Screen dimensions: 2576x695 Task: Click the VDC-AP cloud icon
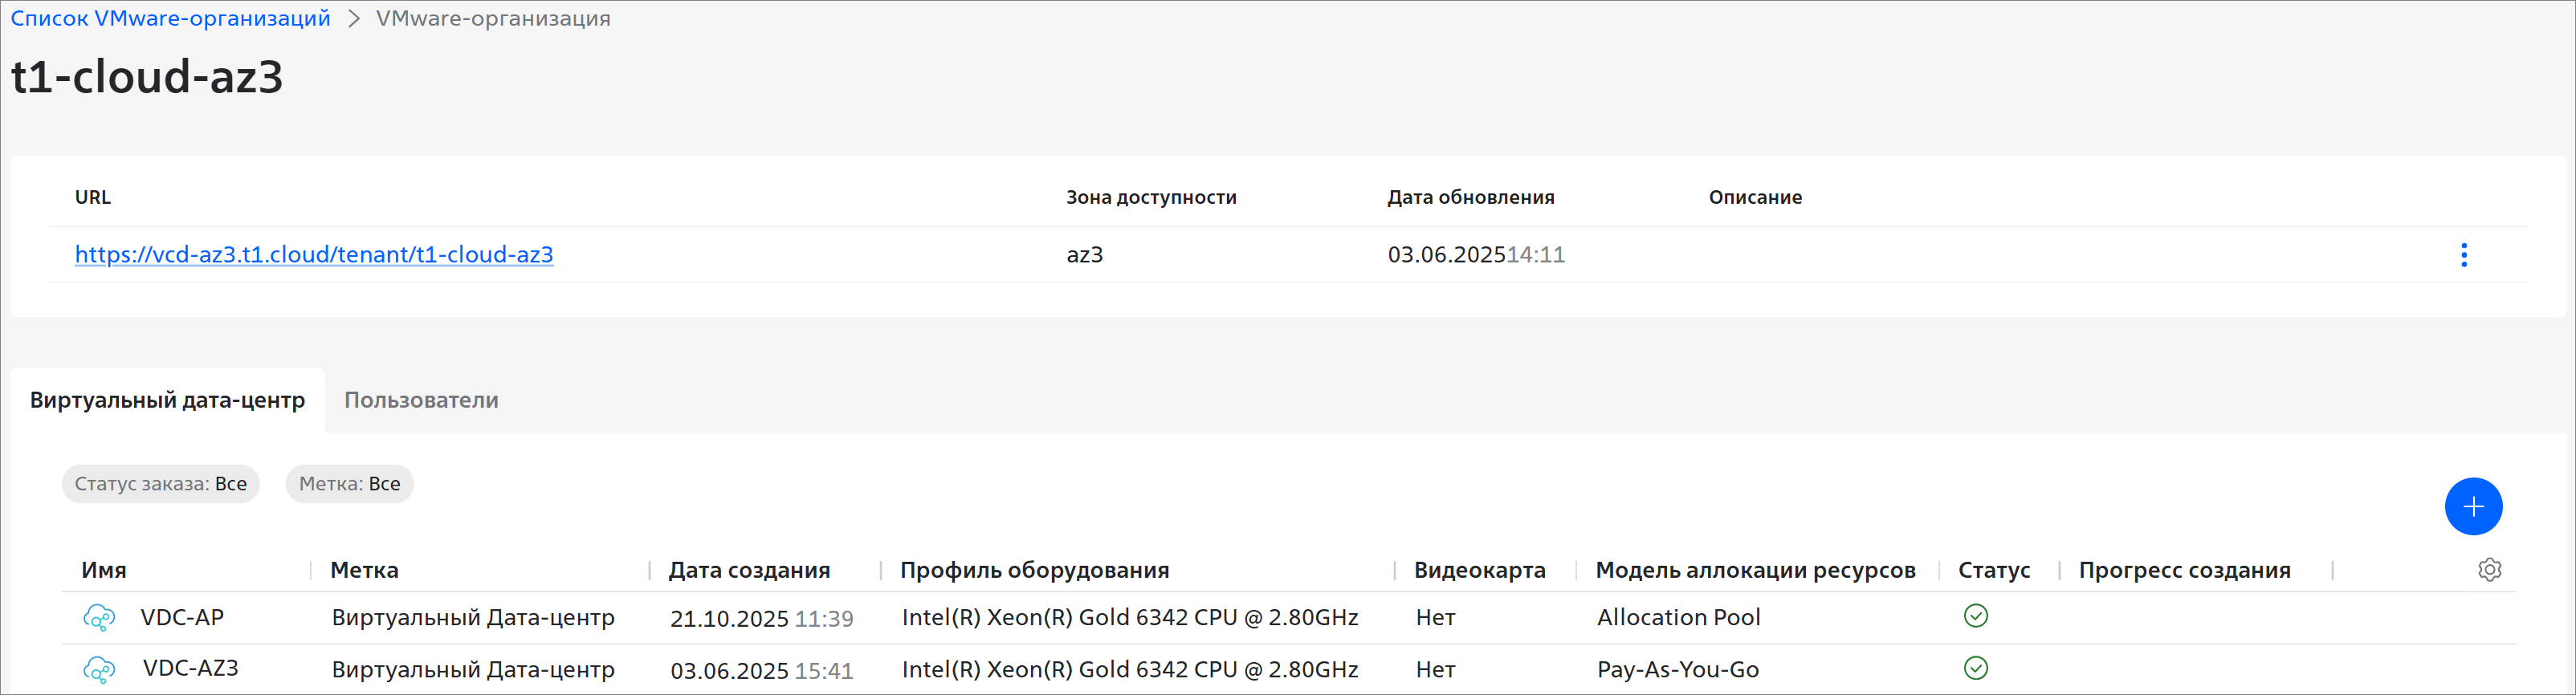point(99,618)
